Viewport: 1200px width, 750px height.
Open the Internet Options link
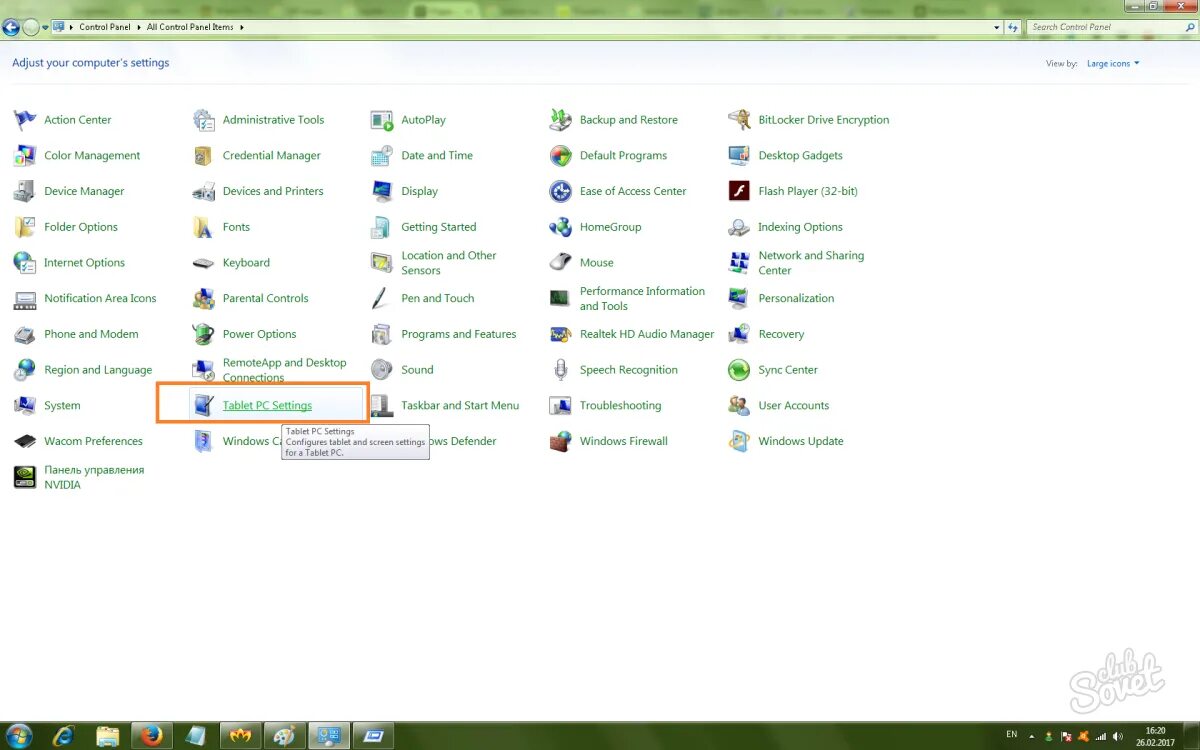(x=84, y=263)
